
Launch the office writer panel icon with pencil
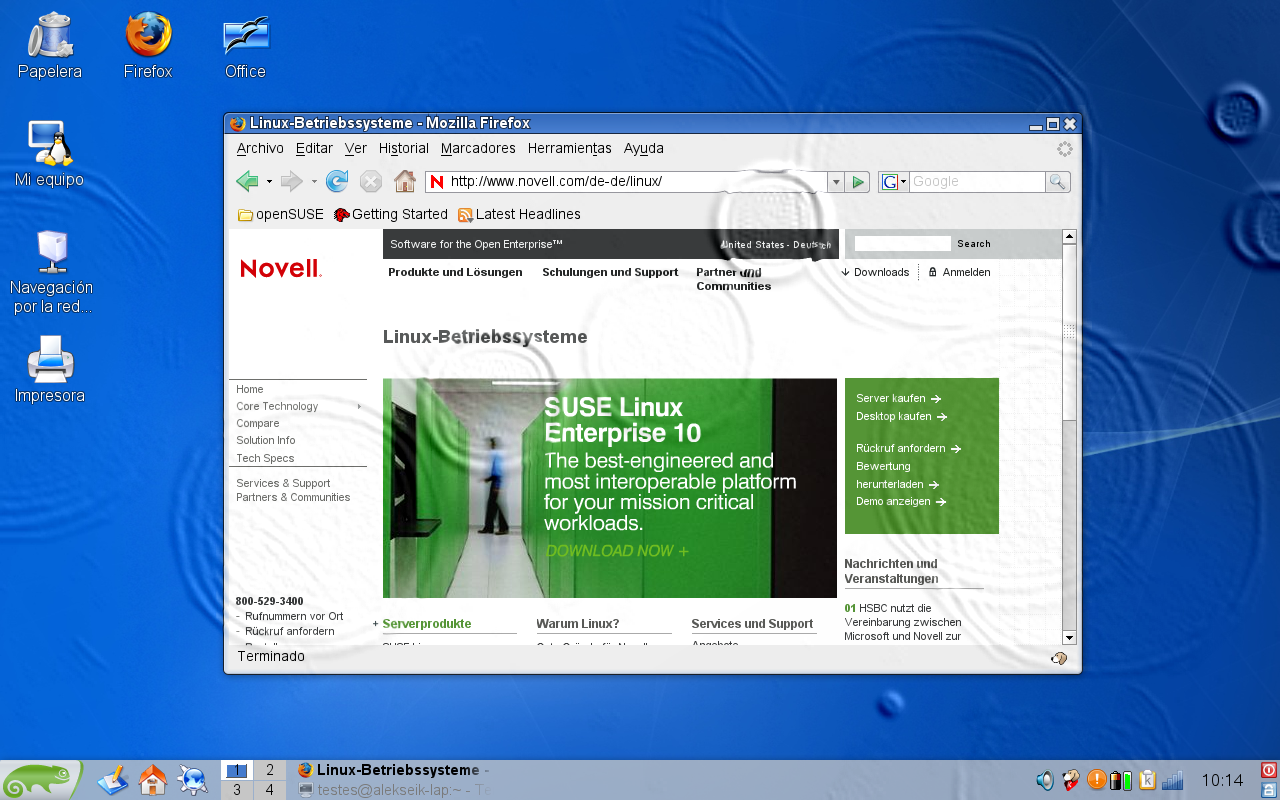113,780
